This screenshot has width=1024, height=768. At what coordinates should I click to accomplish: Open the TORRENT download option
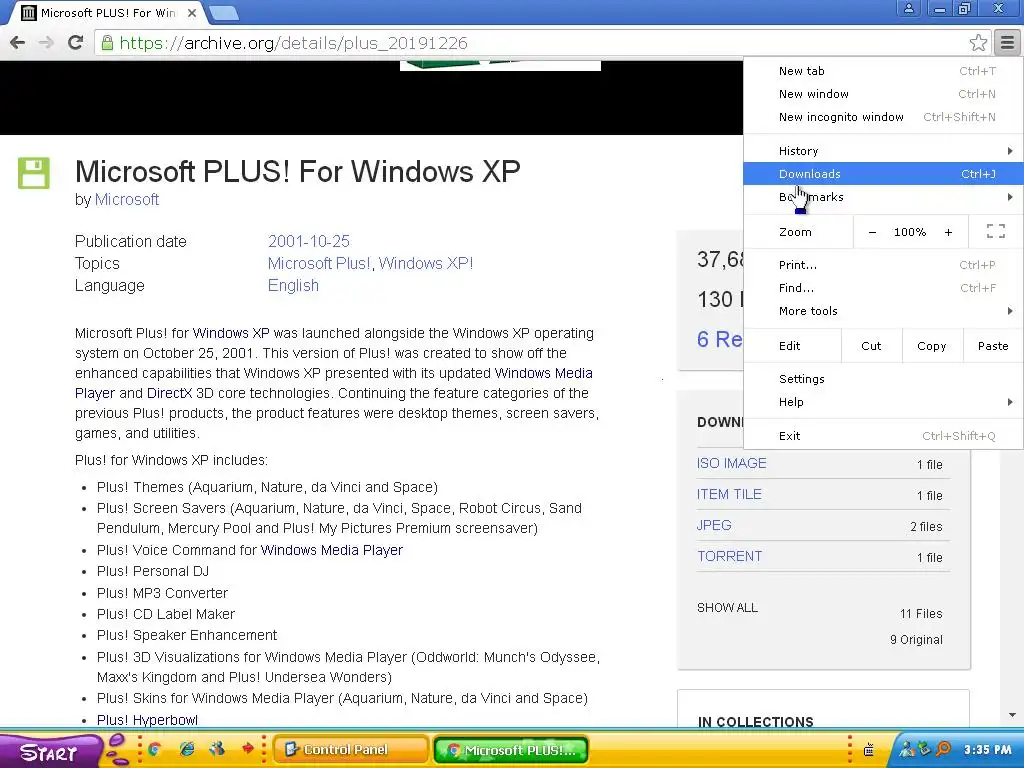tap(729, 556)
